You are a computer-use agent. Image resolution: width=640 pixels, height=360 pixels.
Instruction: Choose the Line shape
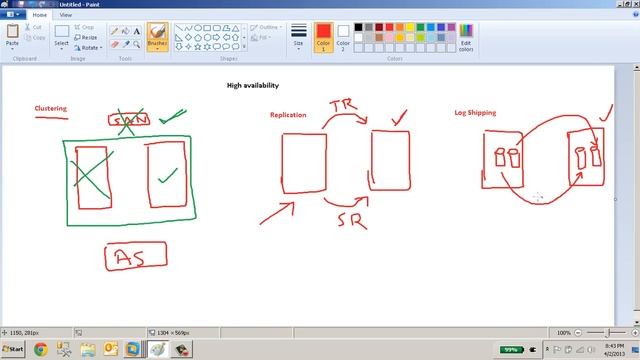click(x=179, y=28)
